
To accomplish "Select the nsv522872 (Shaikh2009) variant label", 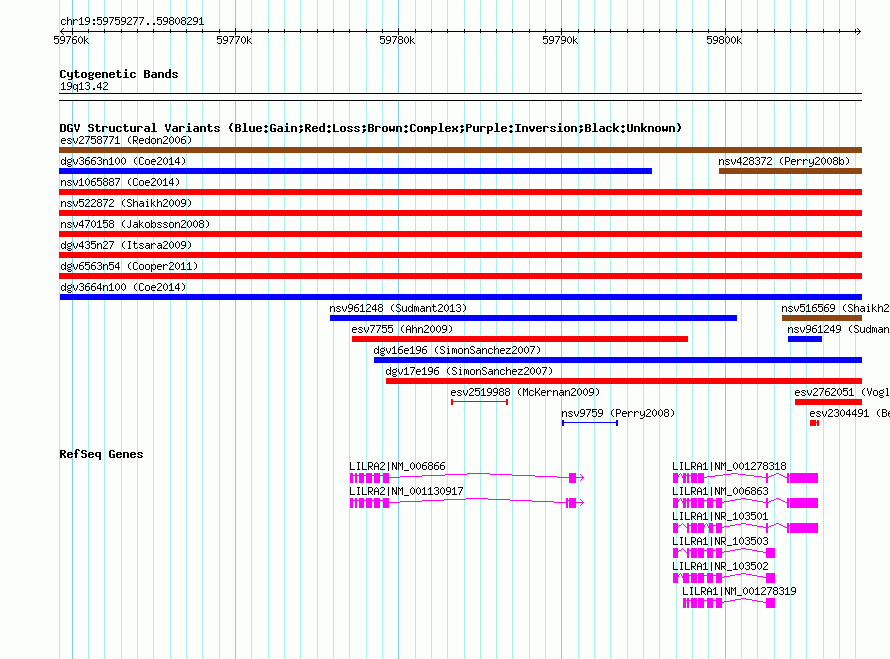I will click(119, 203).
